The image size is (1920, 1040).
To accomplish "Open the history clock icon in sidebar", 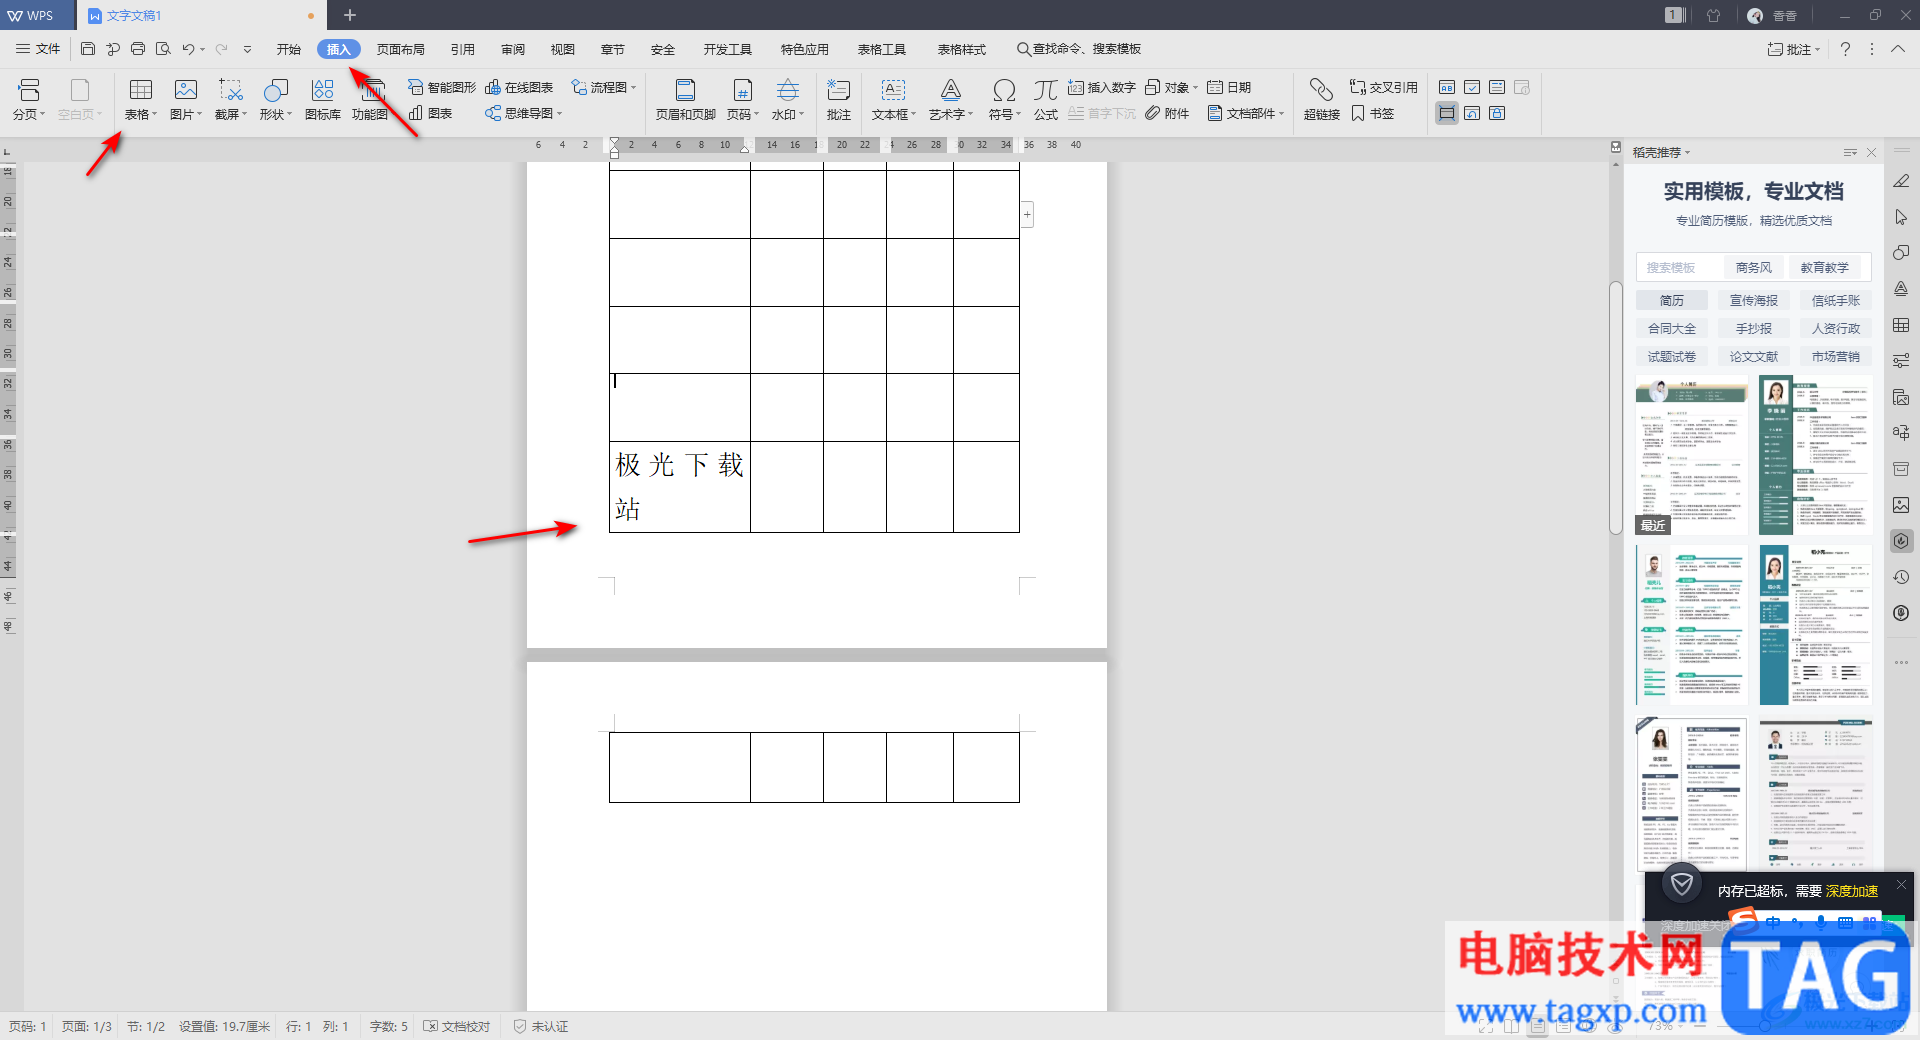I will [x=1901, y=577].
